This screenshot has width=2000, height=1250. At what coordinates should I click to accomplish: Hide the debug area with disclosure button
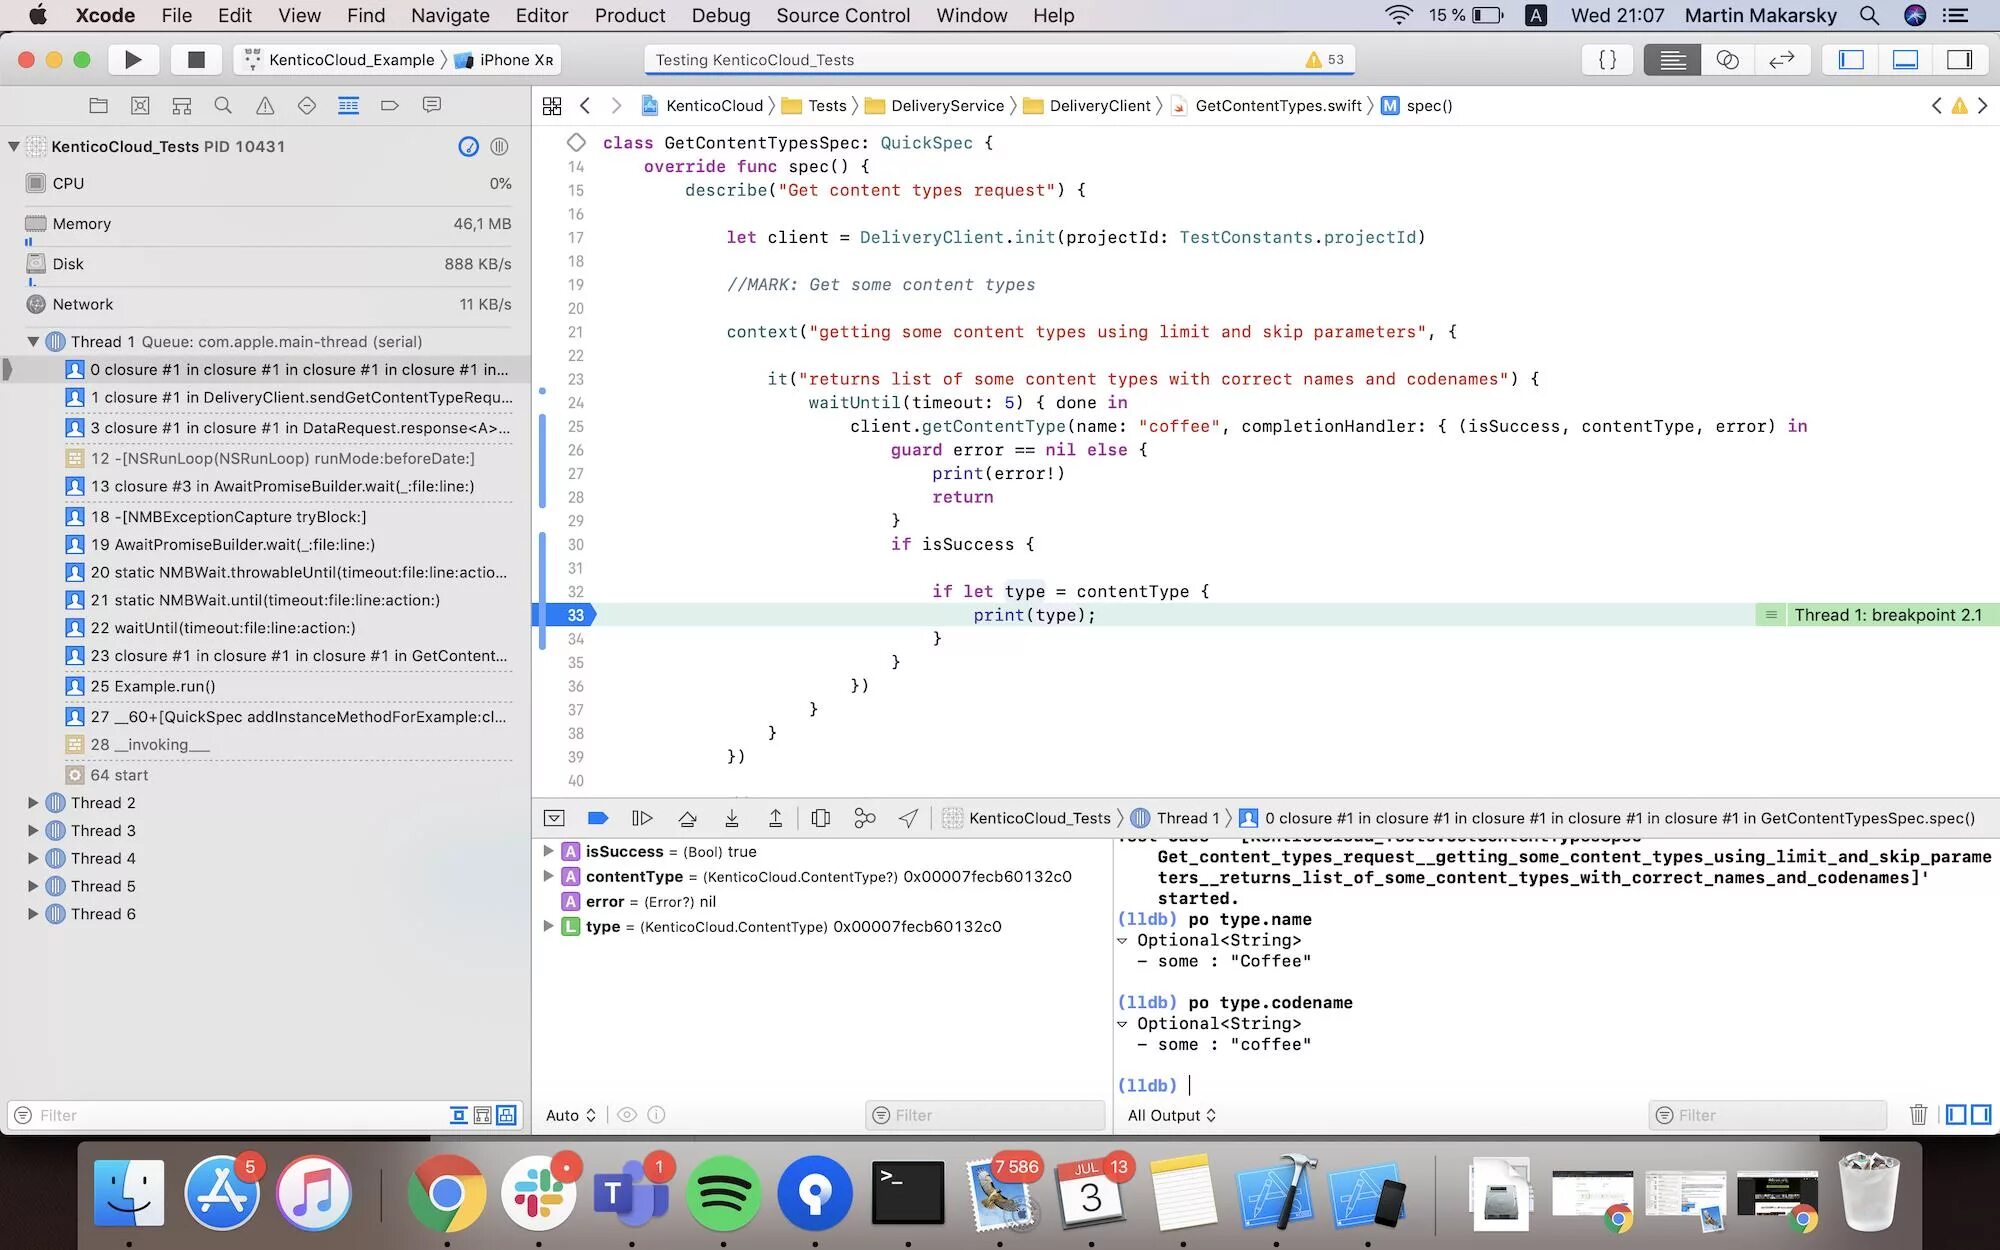554,818
